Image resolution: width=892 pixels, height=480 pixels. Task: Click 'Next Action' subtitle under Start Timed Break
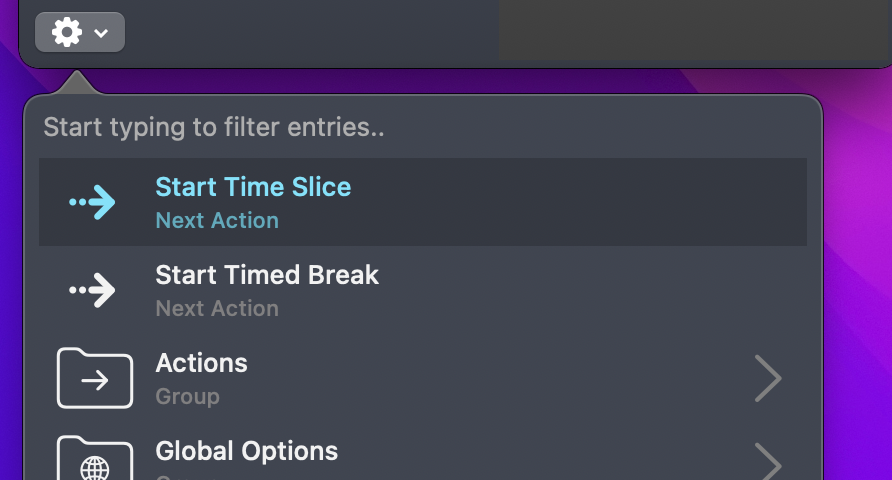pos(217,309)
